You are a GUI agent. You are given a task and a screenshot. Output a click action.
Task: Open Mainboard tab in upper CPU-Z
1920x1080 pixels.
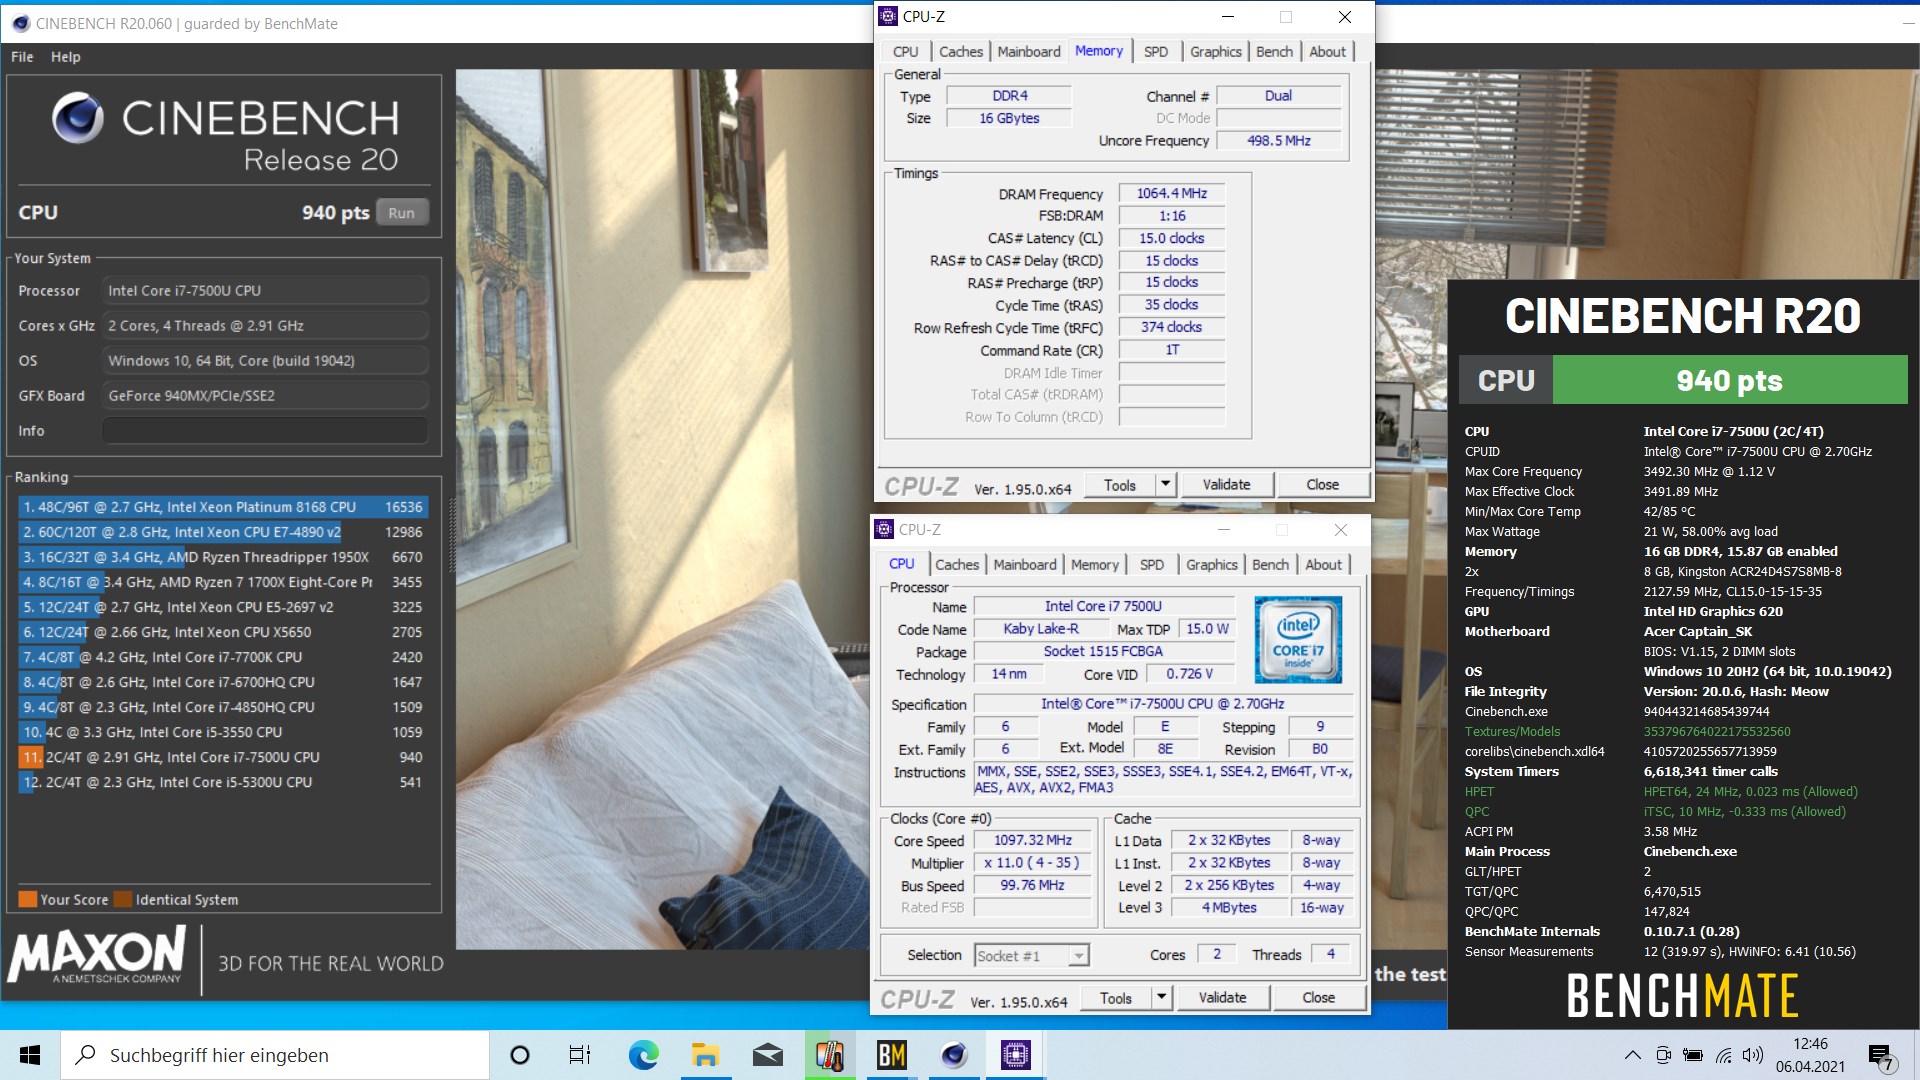point(1029,52)
